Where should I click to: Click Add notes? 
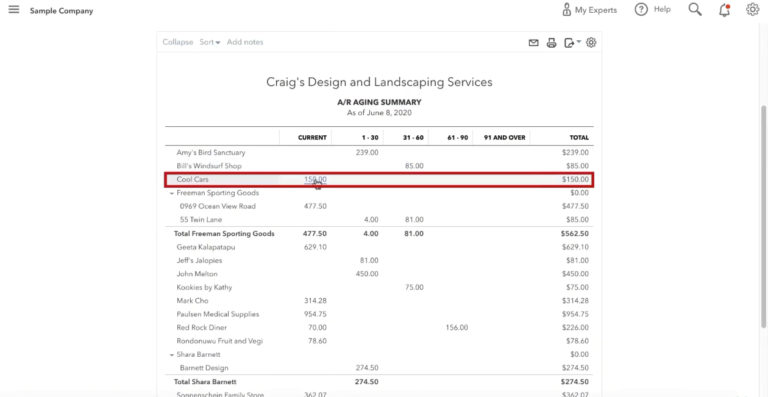[x=245, y=42]
